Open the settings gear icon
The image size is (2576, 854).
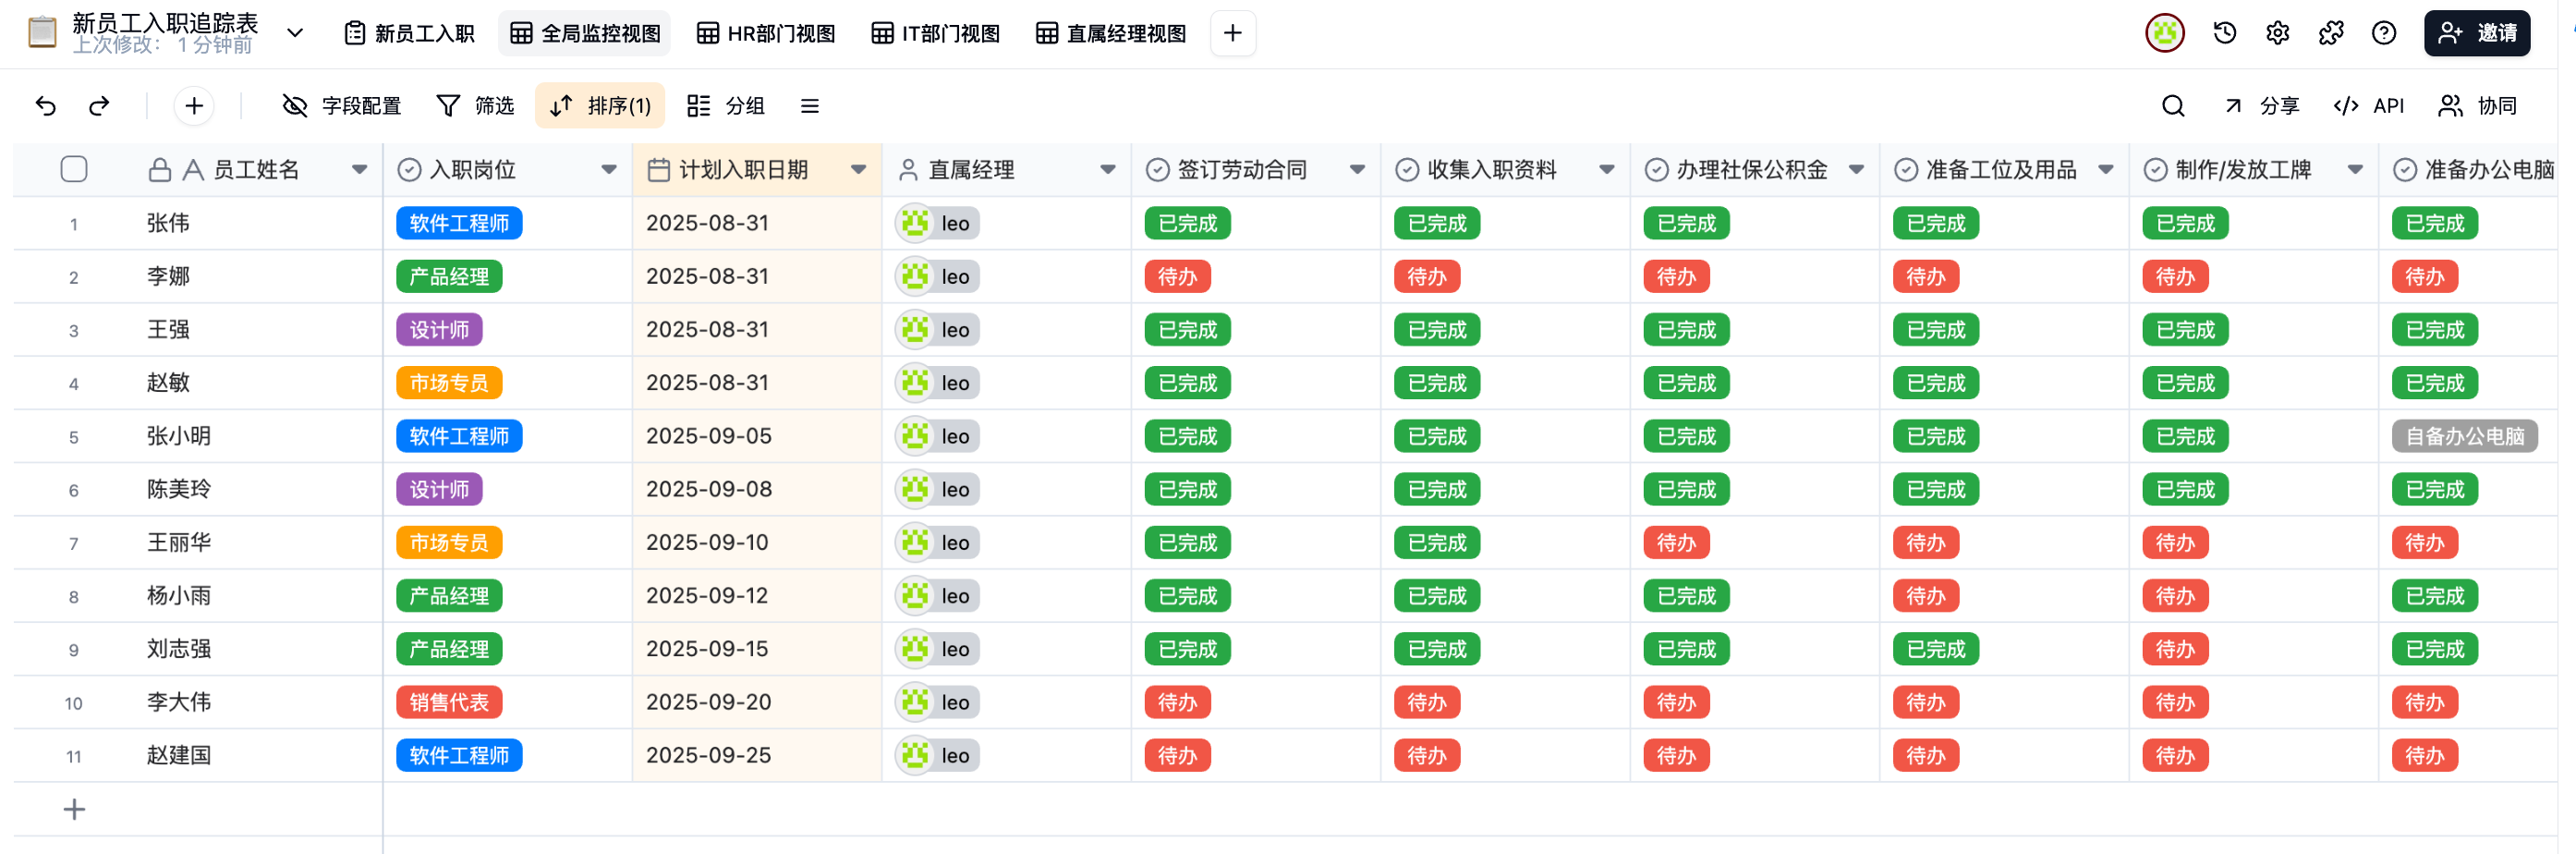pyautogui.click(x=2278, y=33)
